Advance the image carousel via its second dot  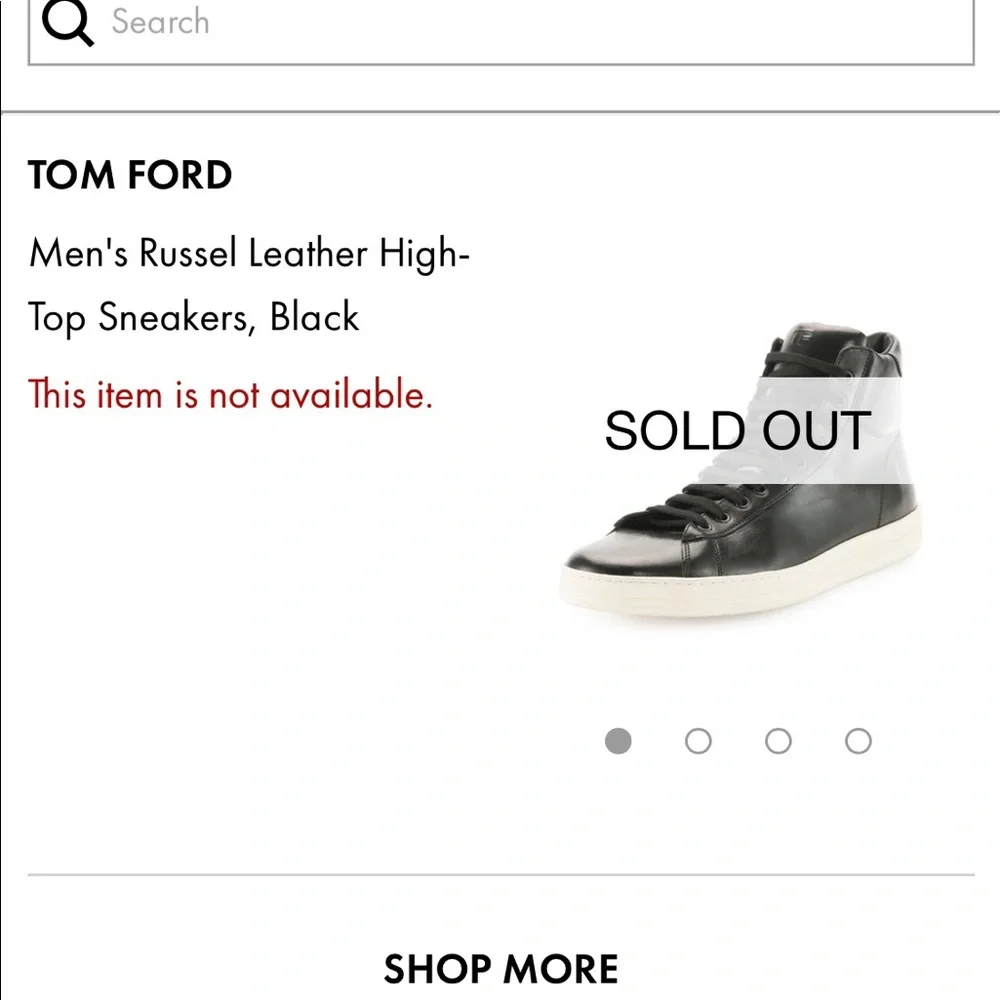coord(698,741)
